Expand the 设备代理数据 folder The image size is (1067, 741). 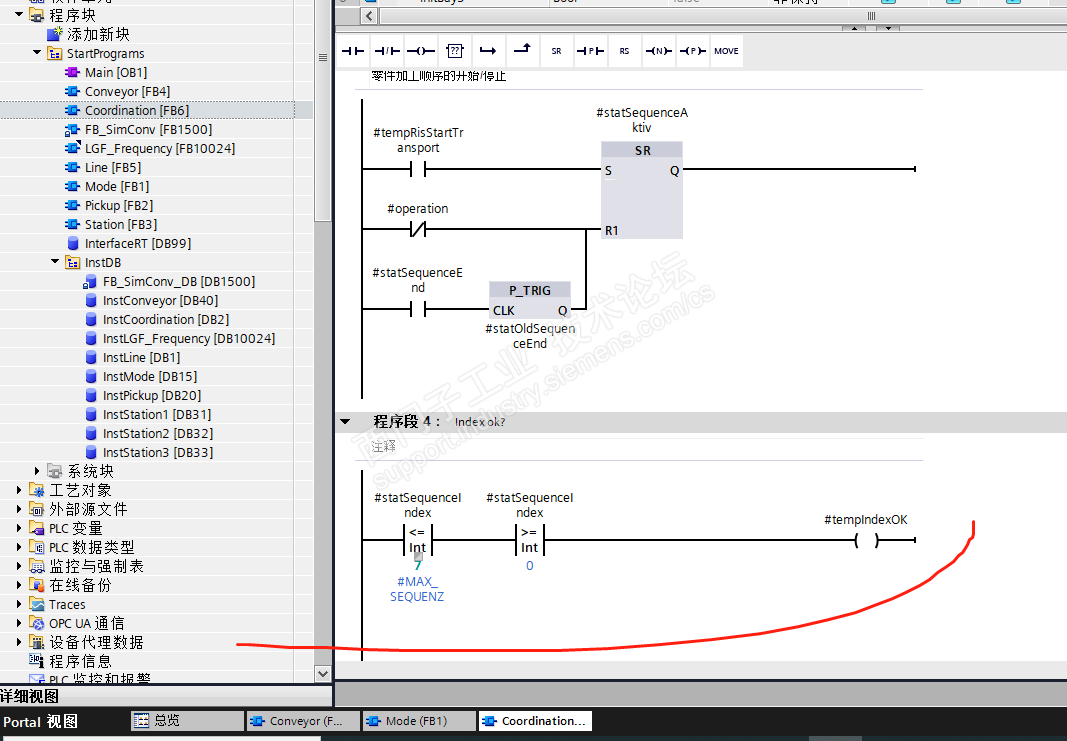pyautogui.click(x=19, y=642)
